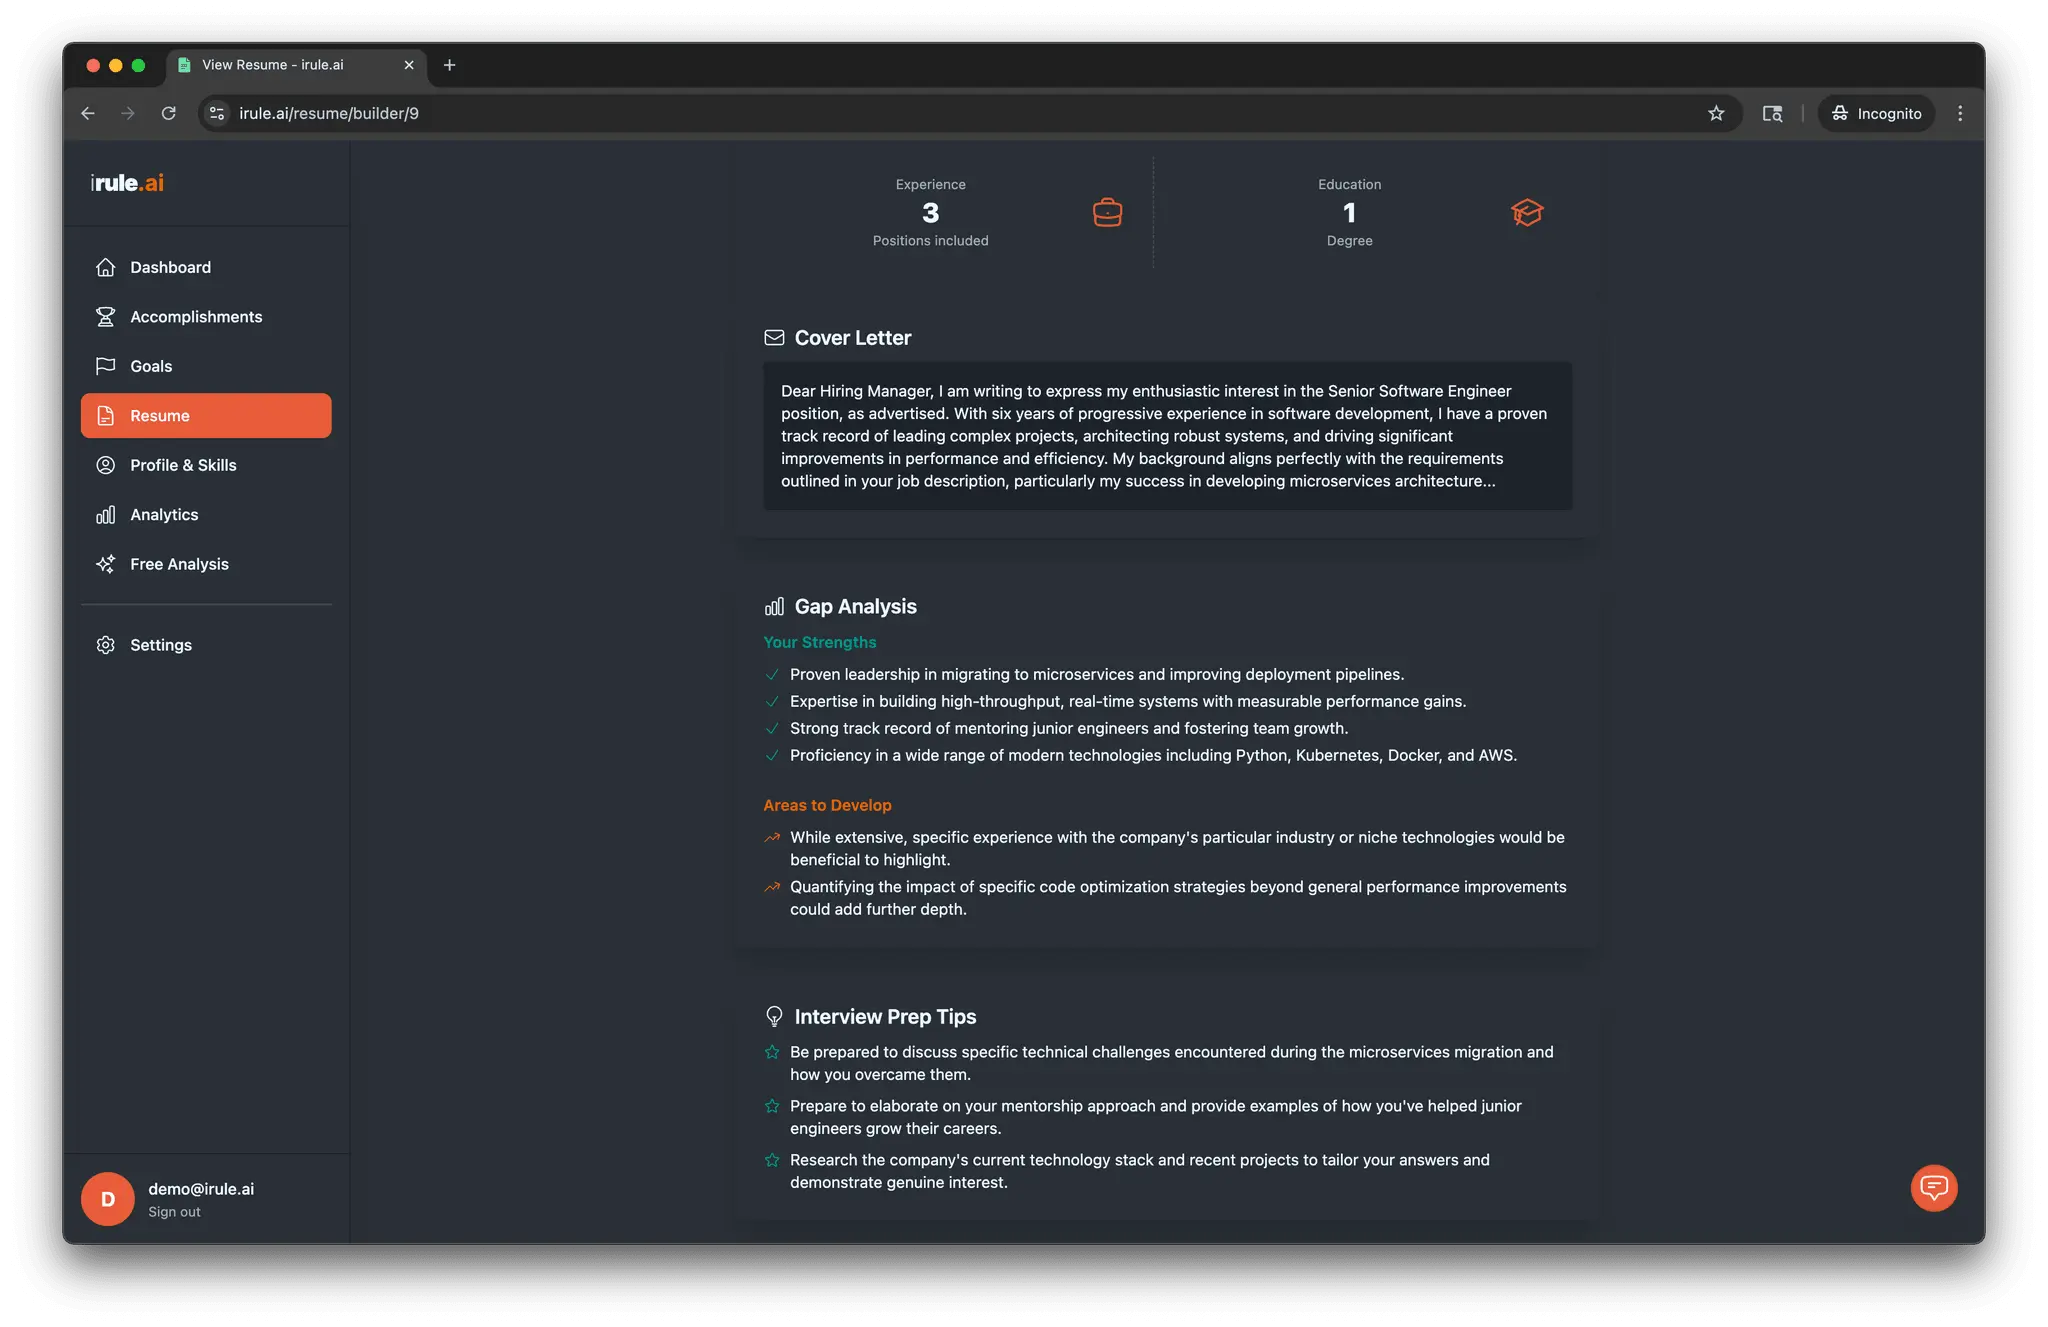This screenshot has width=2048, height=1327.
Task: Click the Your Strengths subheading
Action: [x=820, y=642]
